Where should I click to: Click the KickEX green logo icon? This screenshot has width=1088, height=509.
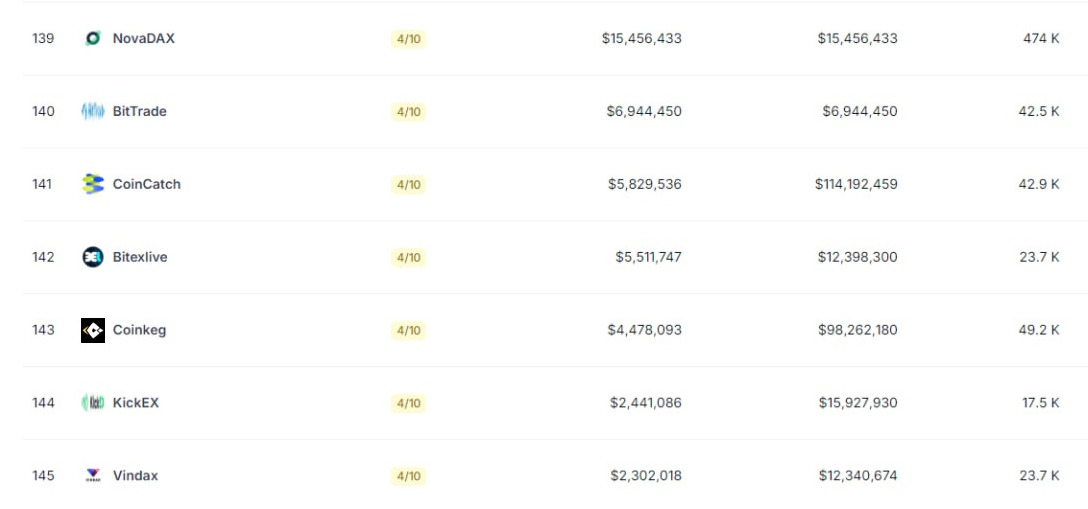93,403
